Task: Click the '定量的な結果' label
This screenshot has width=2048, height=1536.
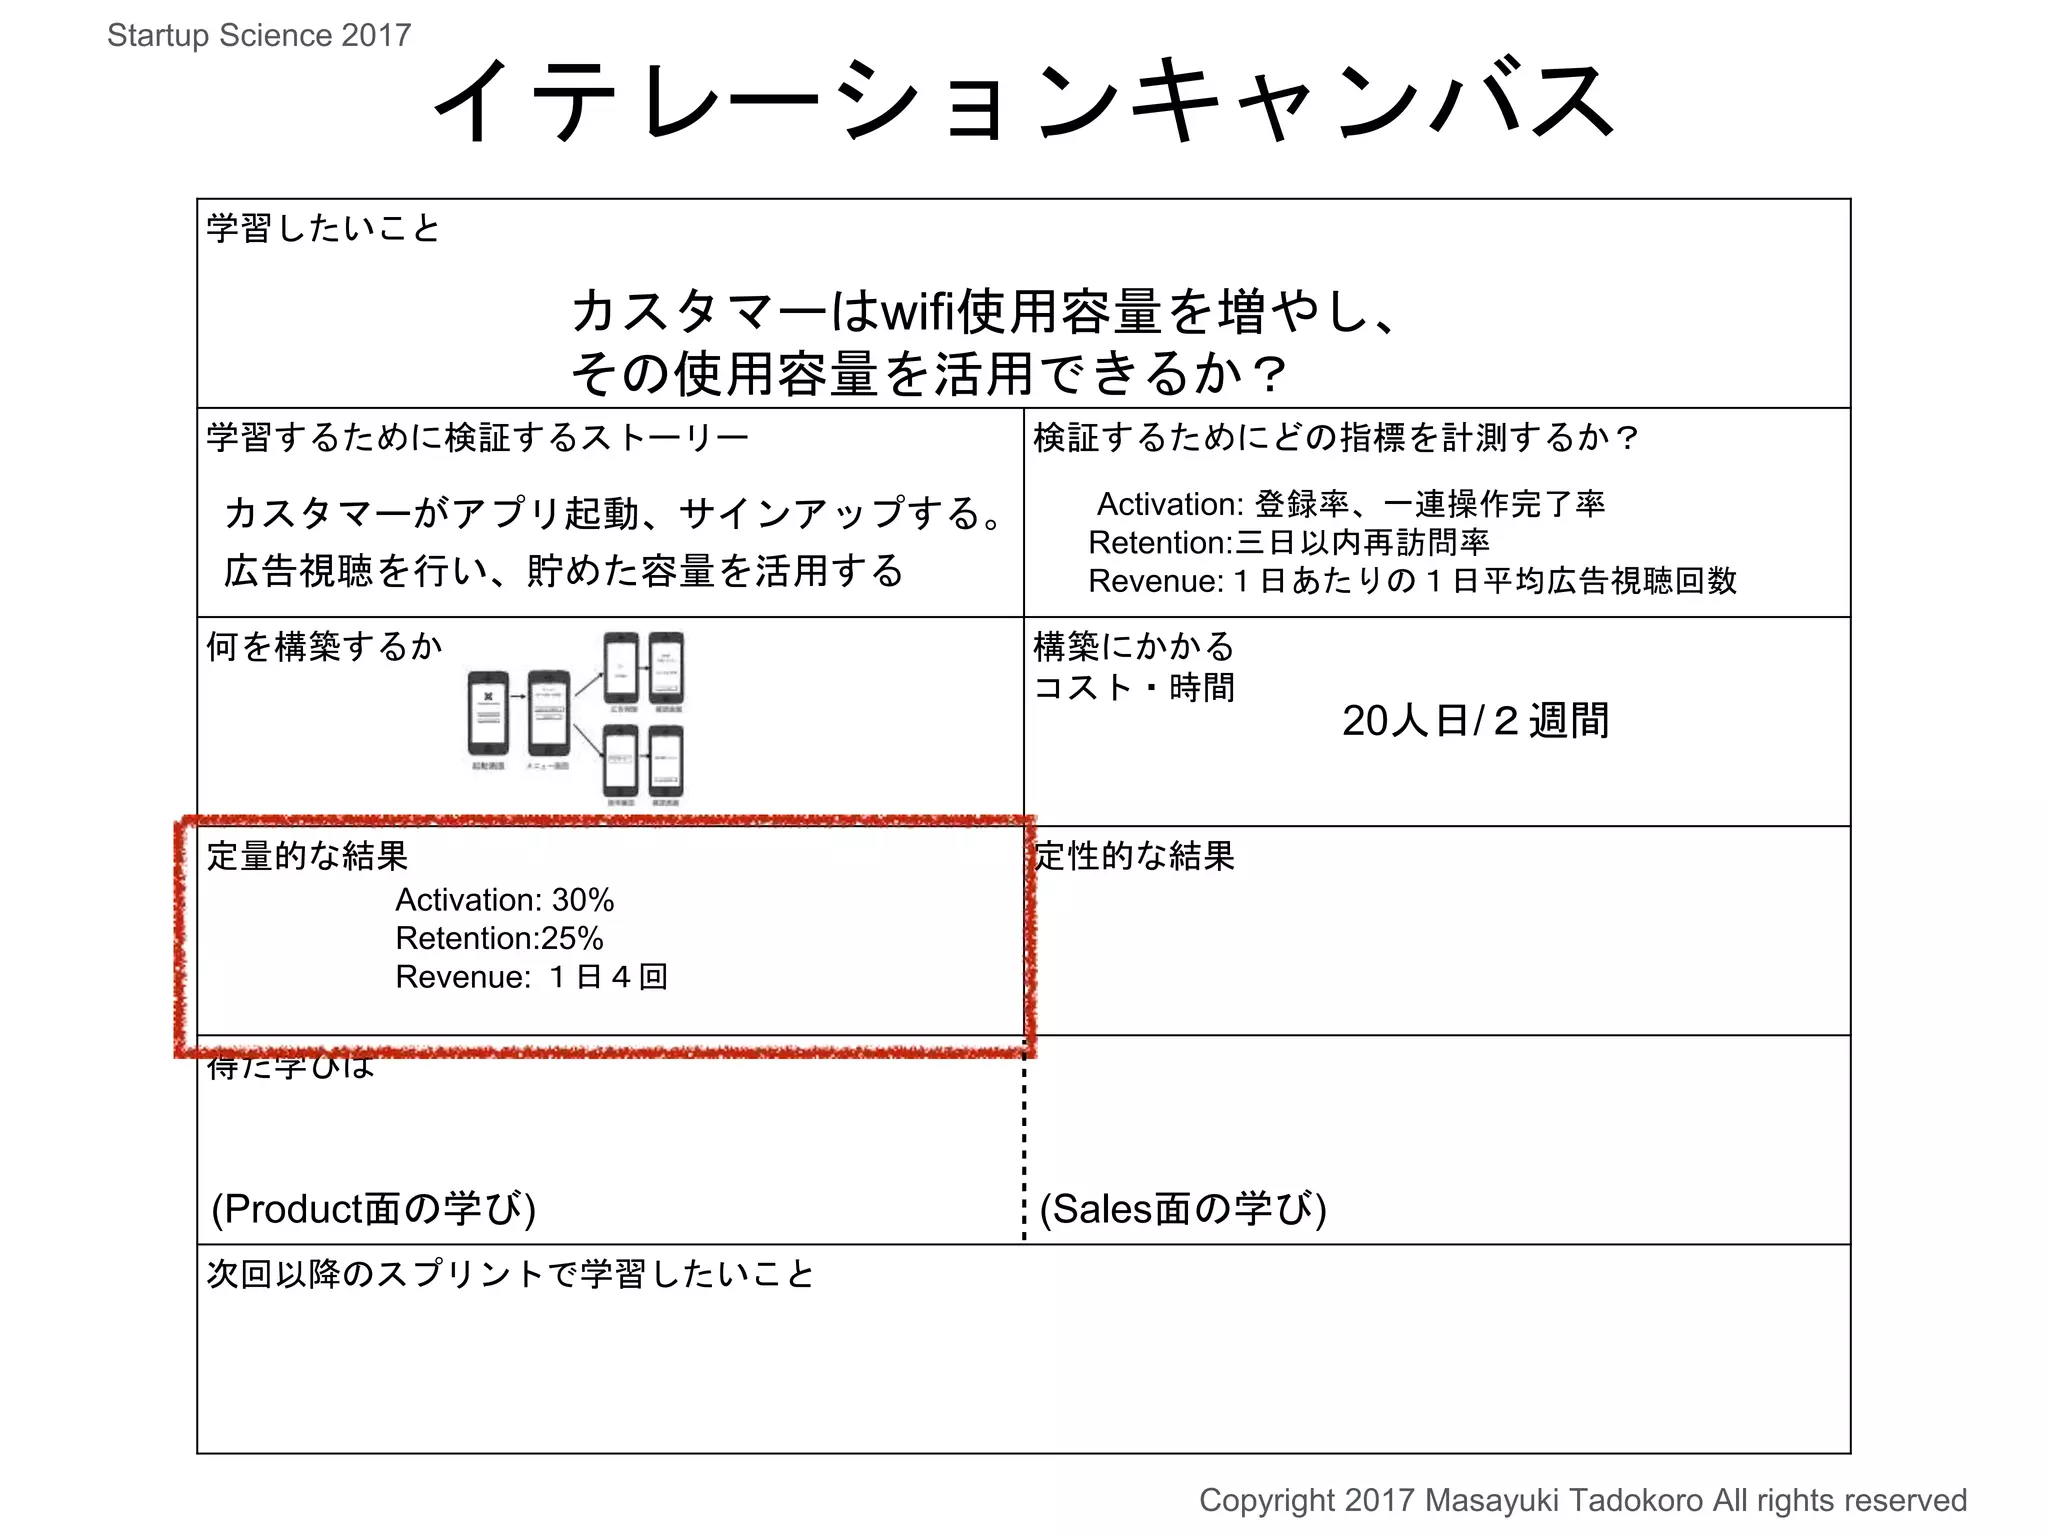Action: click(x=307, y=855)
